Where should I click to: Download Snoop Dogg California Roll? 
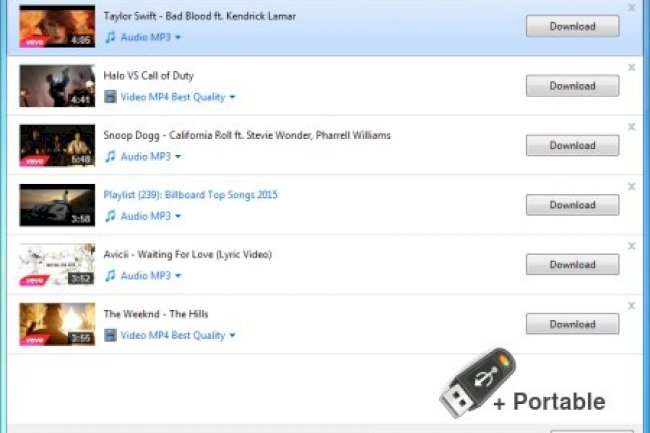click(572, 145)
